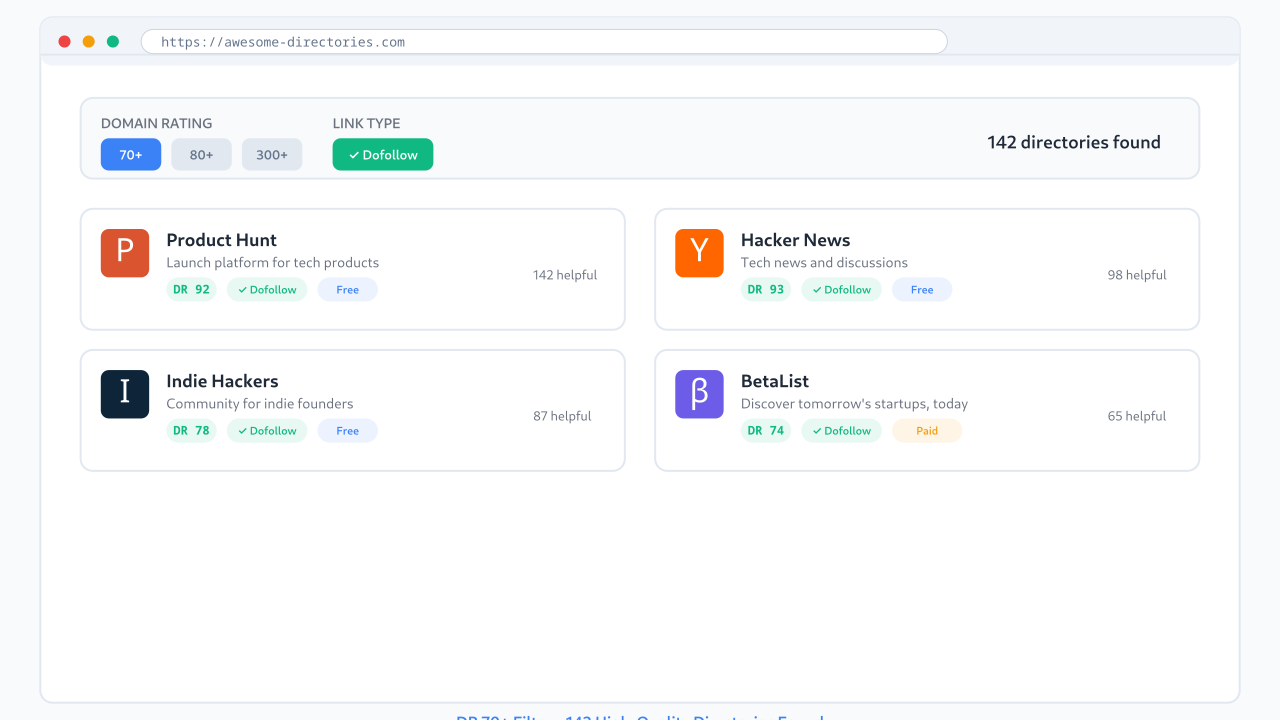The image size is (1280, 720).
Task: Click inside the browser address bar
Action: tap(543, 41)
